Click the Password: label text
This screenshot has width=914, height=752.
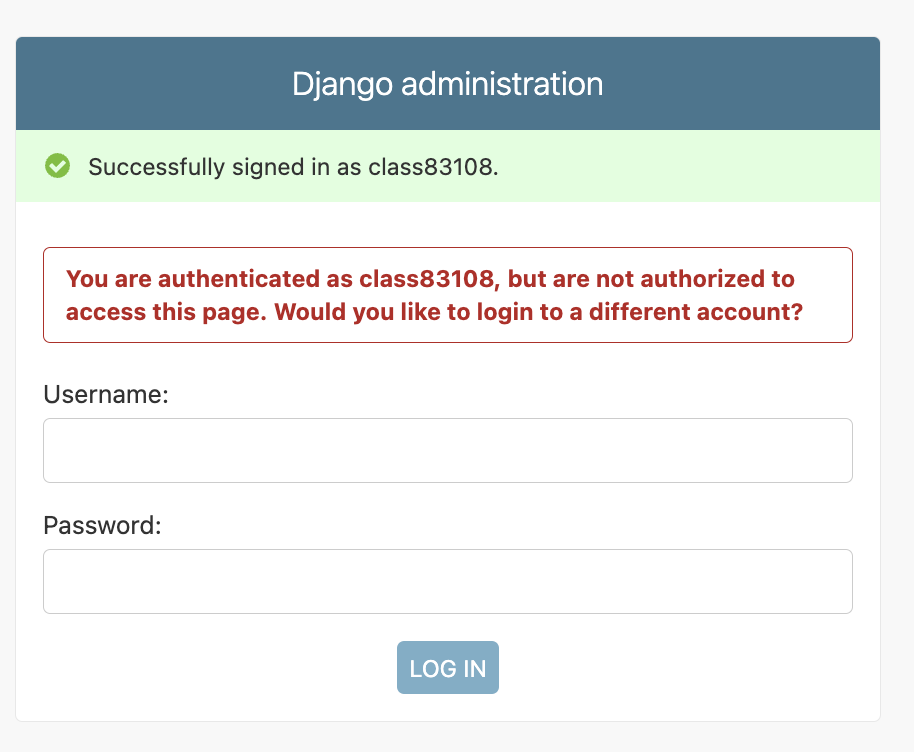pos(102,525)
